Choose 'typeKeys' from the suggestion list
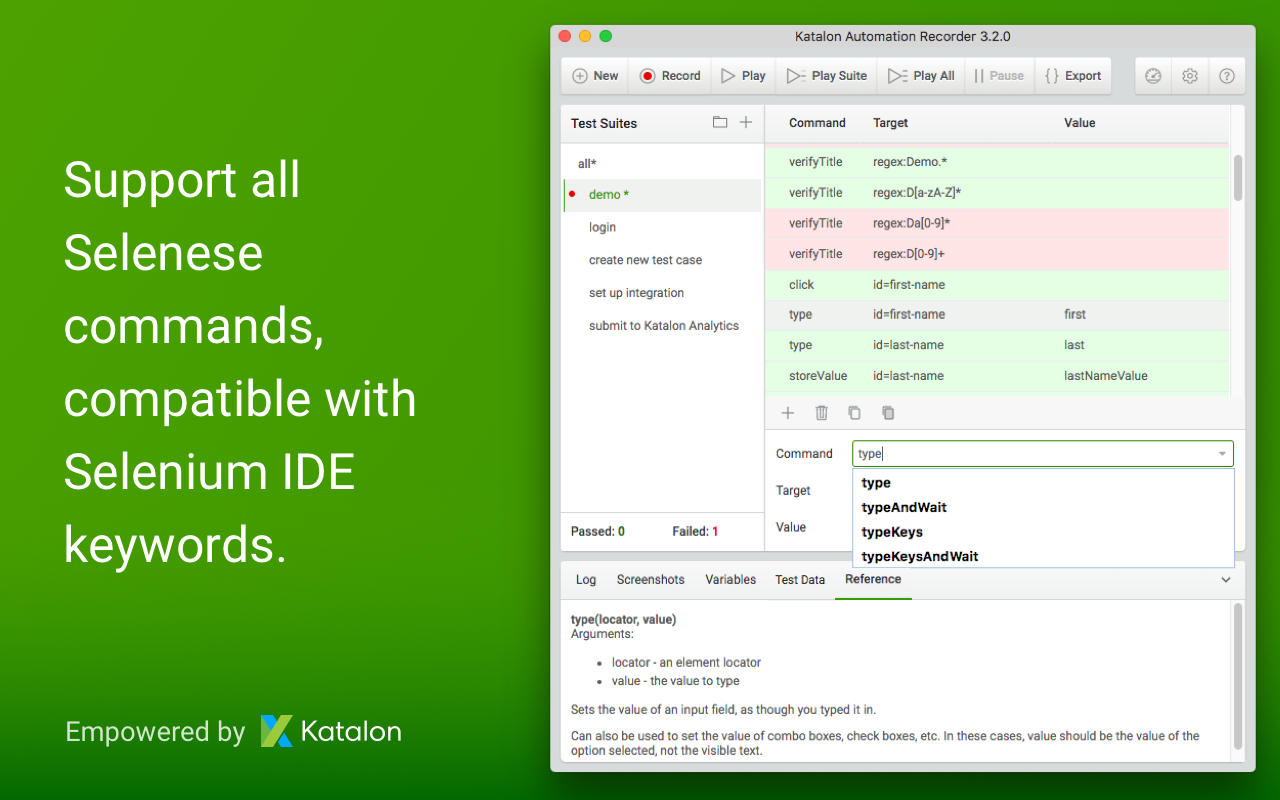This screenshot has height=800, width=1280. pyautogui.click(x=1043, y=532)
